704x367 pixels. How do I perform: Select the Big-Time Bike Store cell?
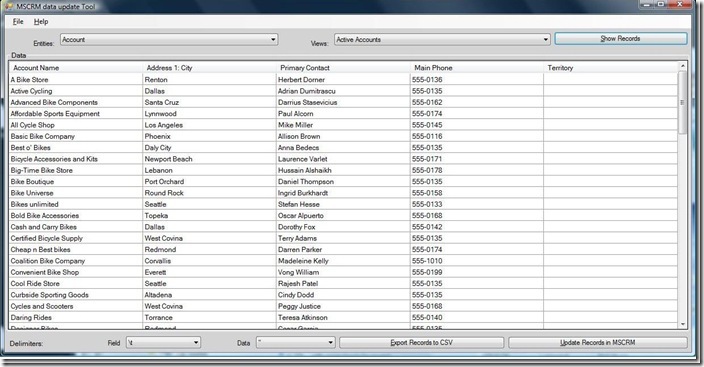pyautogui.click(x=75, y=170)
